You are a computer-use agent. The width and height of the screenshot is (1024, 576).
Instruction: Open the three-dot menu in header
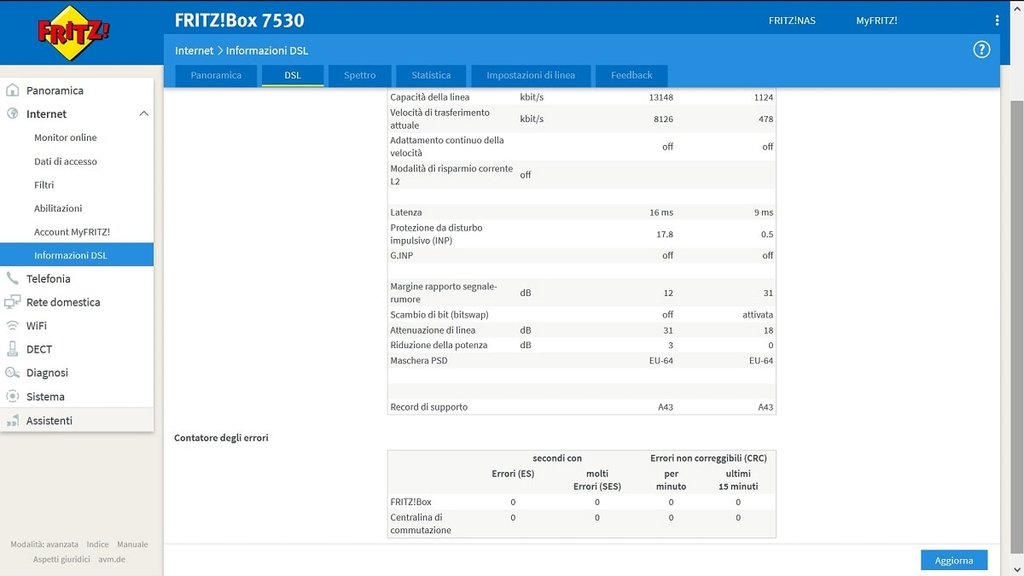pos(997,20)
